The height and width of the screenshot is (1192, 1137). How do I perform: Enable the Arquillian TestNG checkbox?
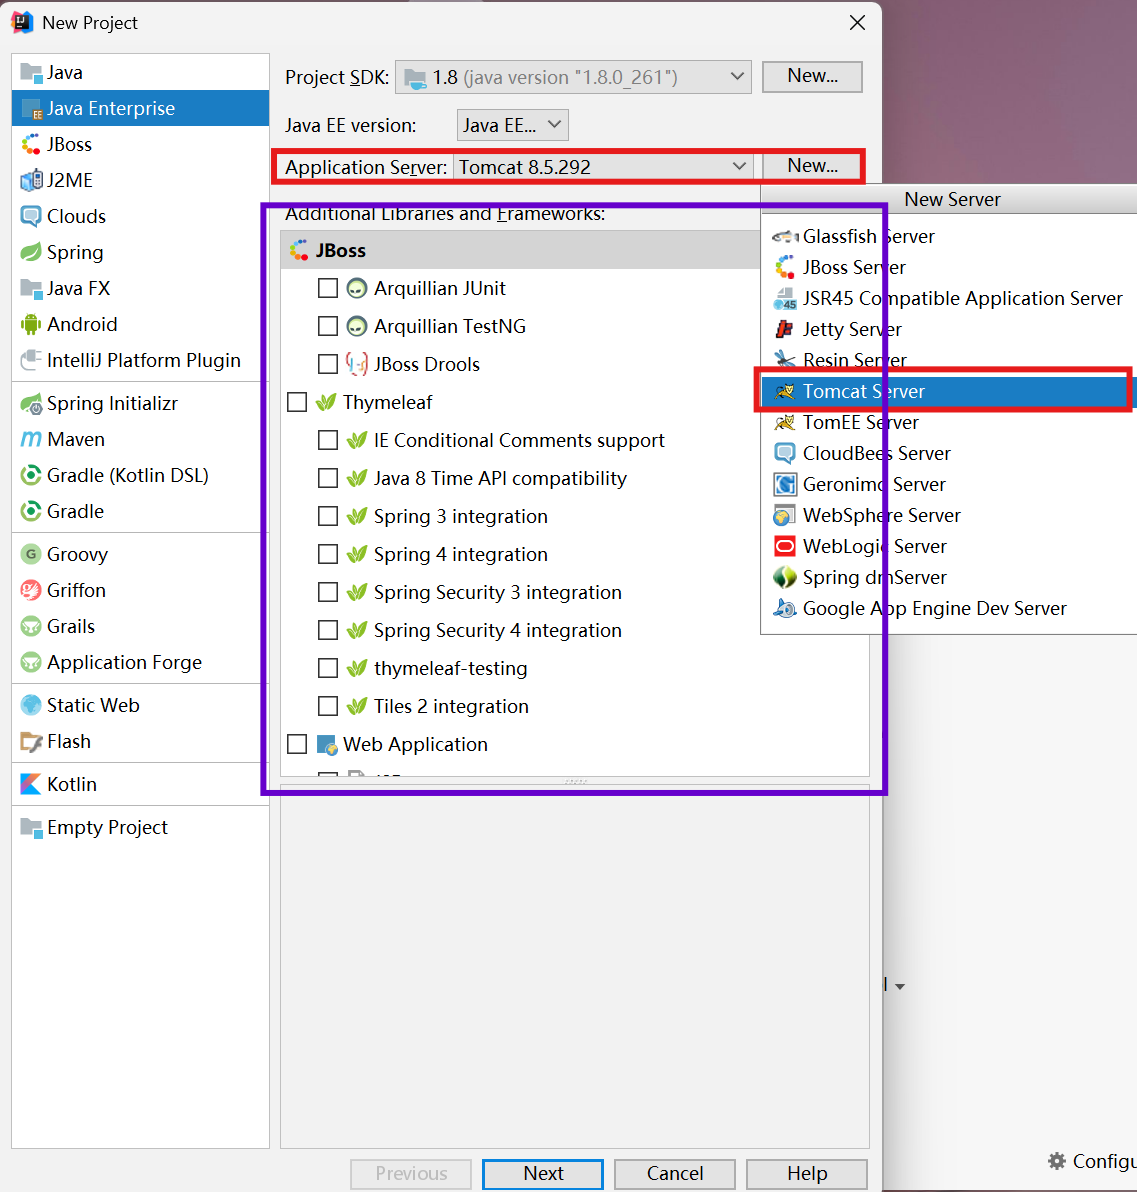(x=328, y=326)
